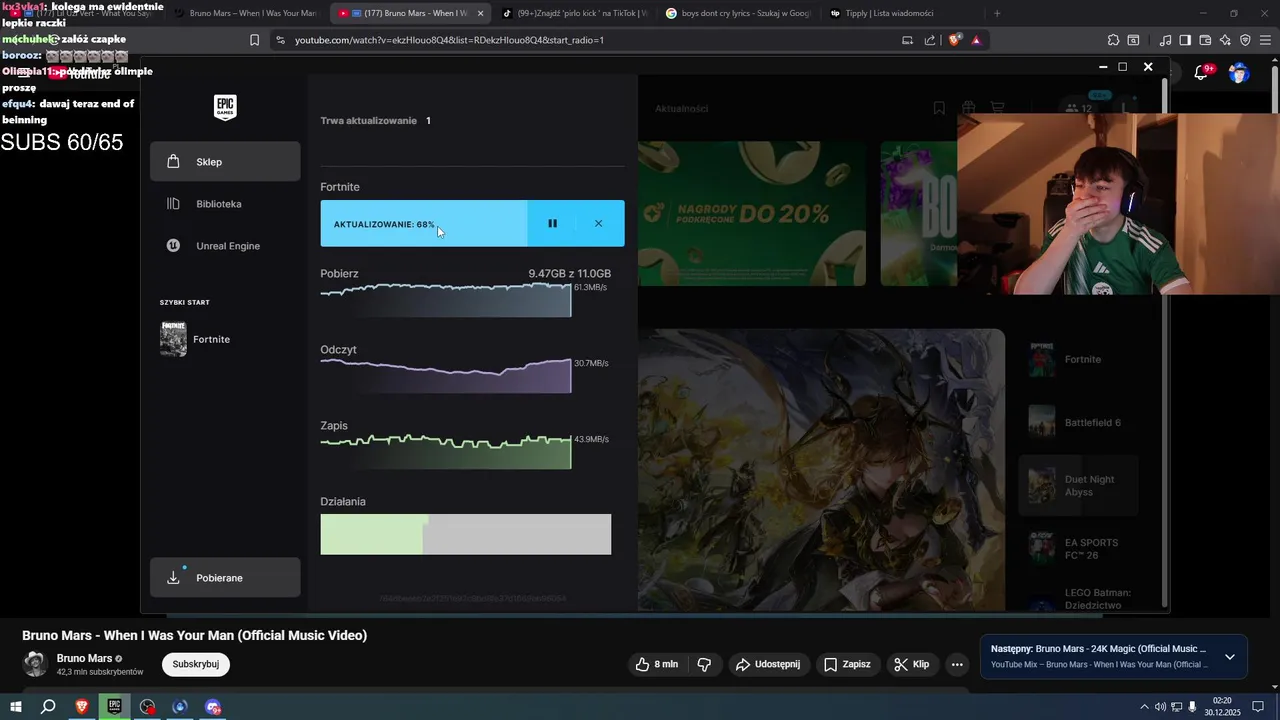Open the Pobierane downloads page

[x=225, y=578]
